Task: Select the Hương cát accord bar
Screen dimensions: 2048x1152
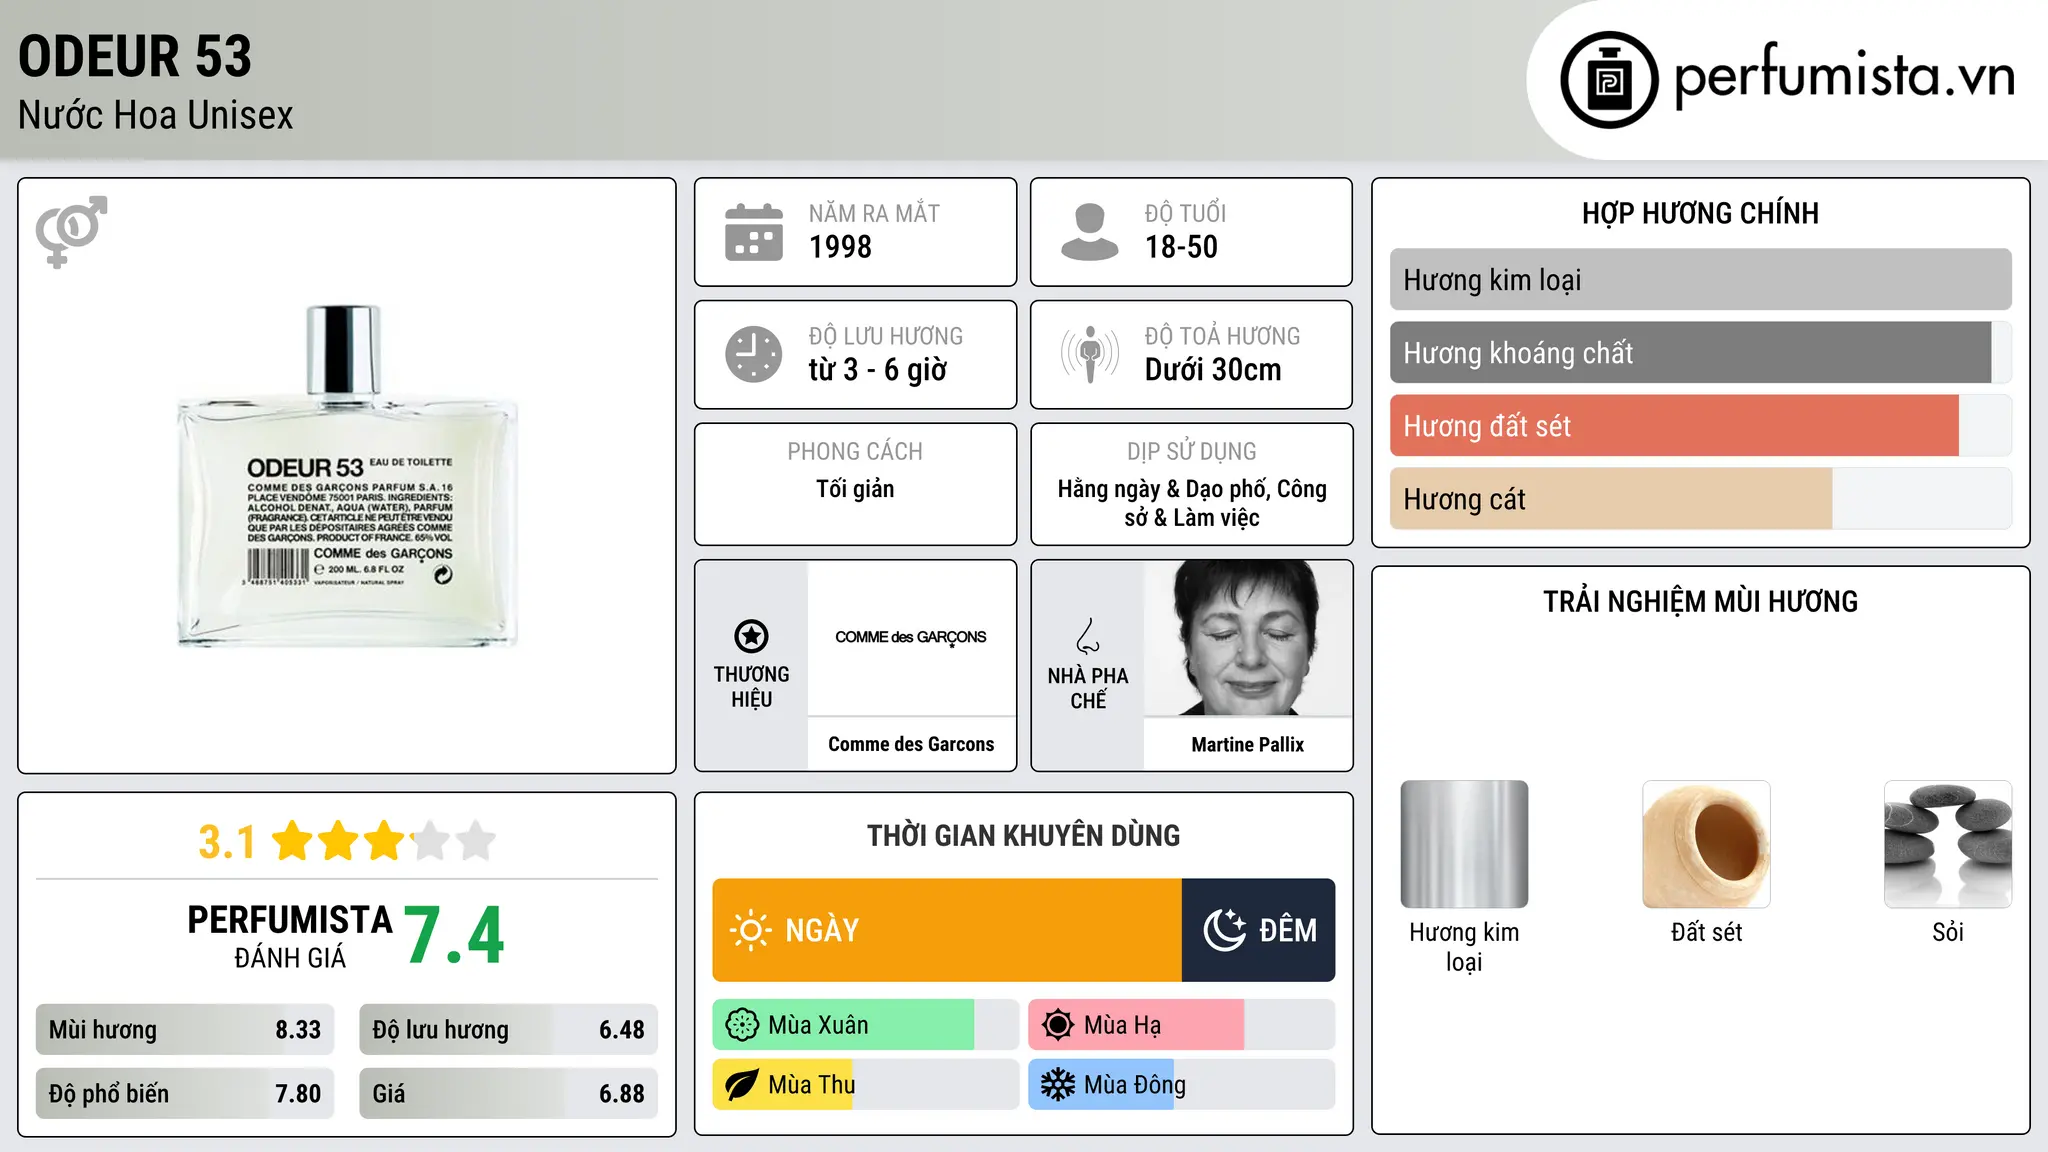Action: [1700, 499]
